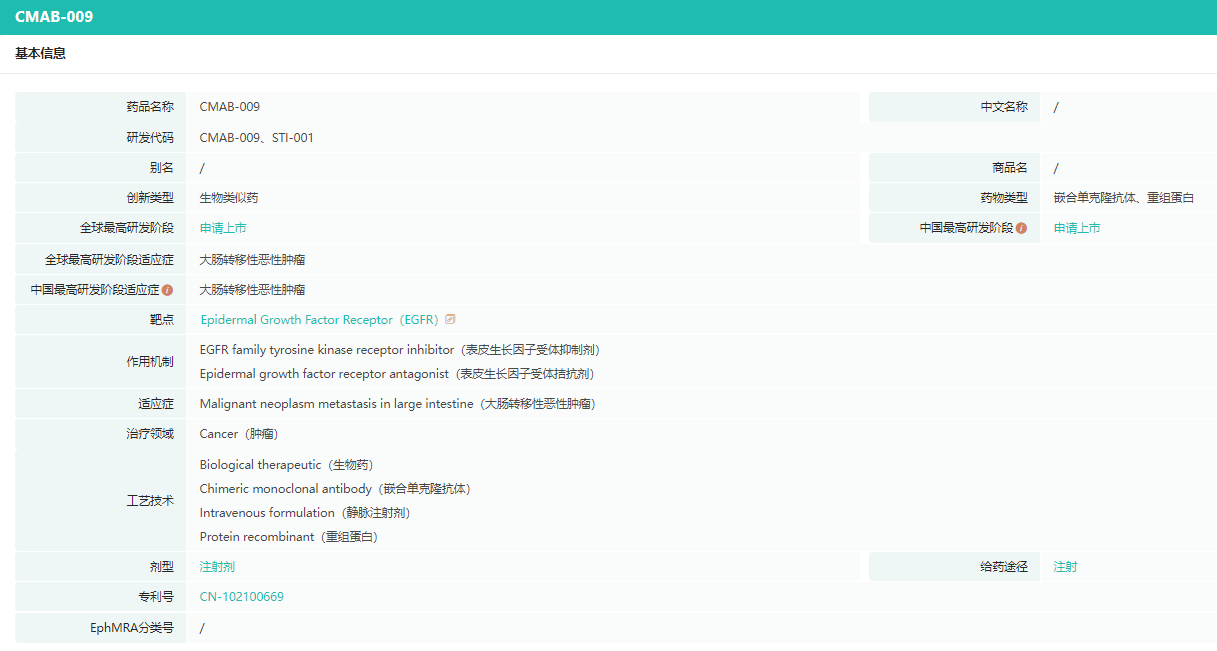Select the 基本信息 section heading
Screen dimensions: 1217x651
click(x=41, y=54)
